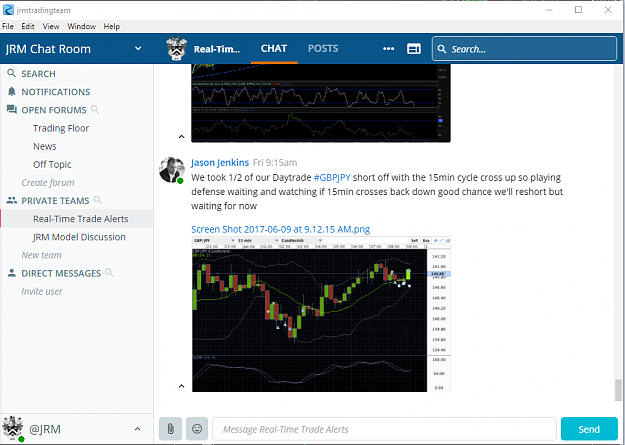Click the Real-Time team crest logo
This screenshot has width=625, height=445.
point(177,49)
